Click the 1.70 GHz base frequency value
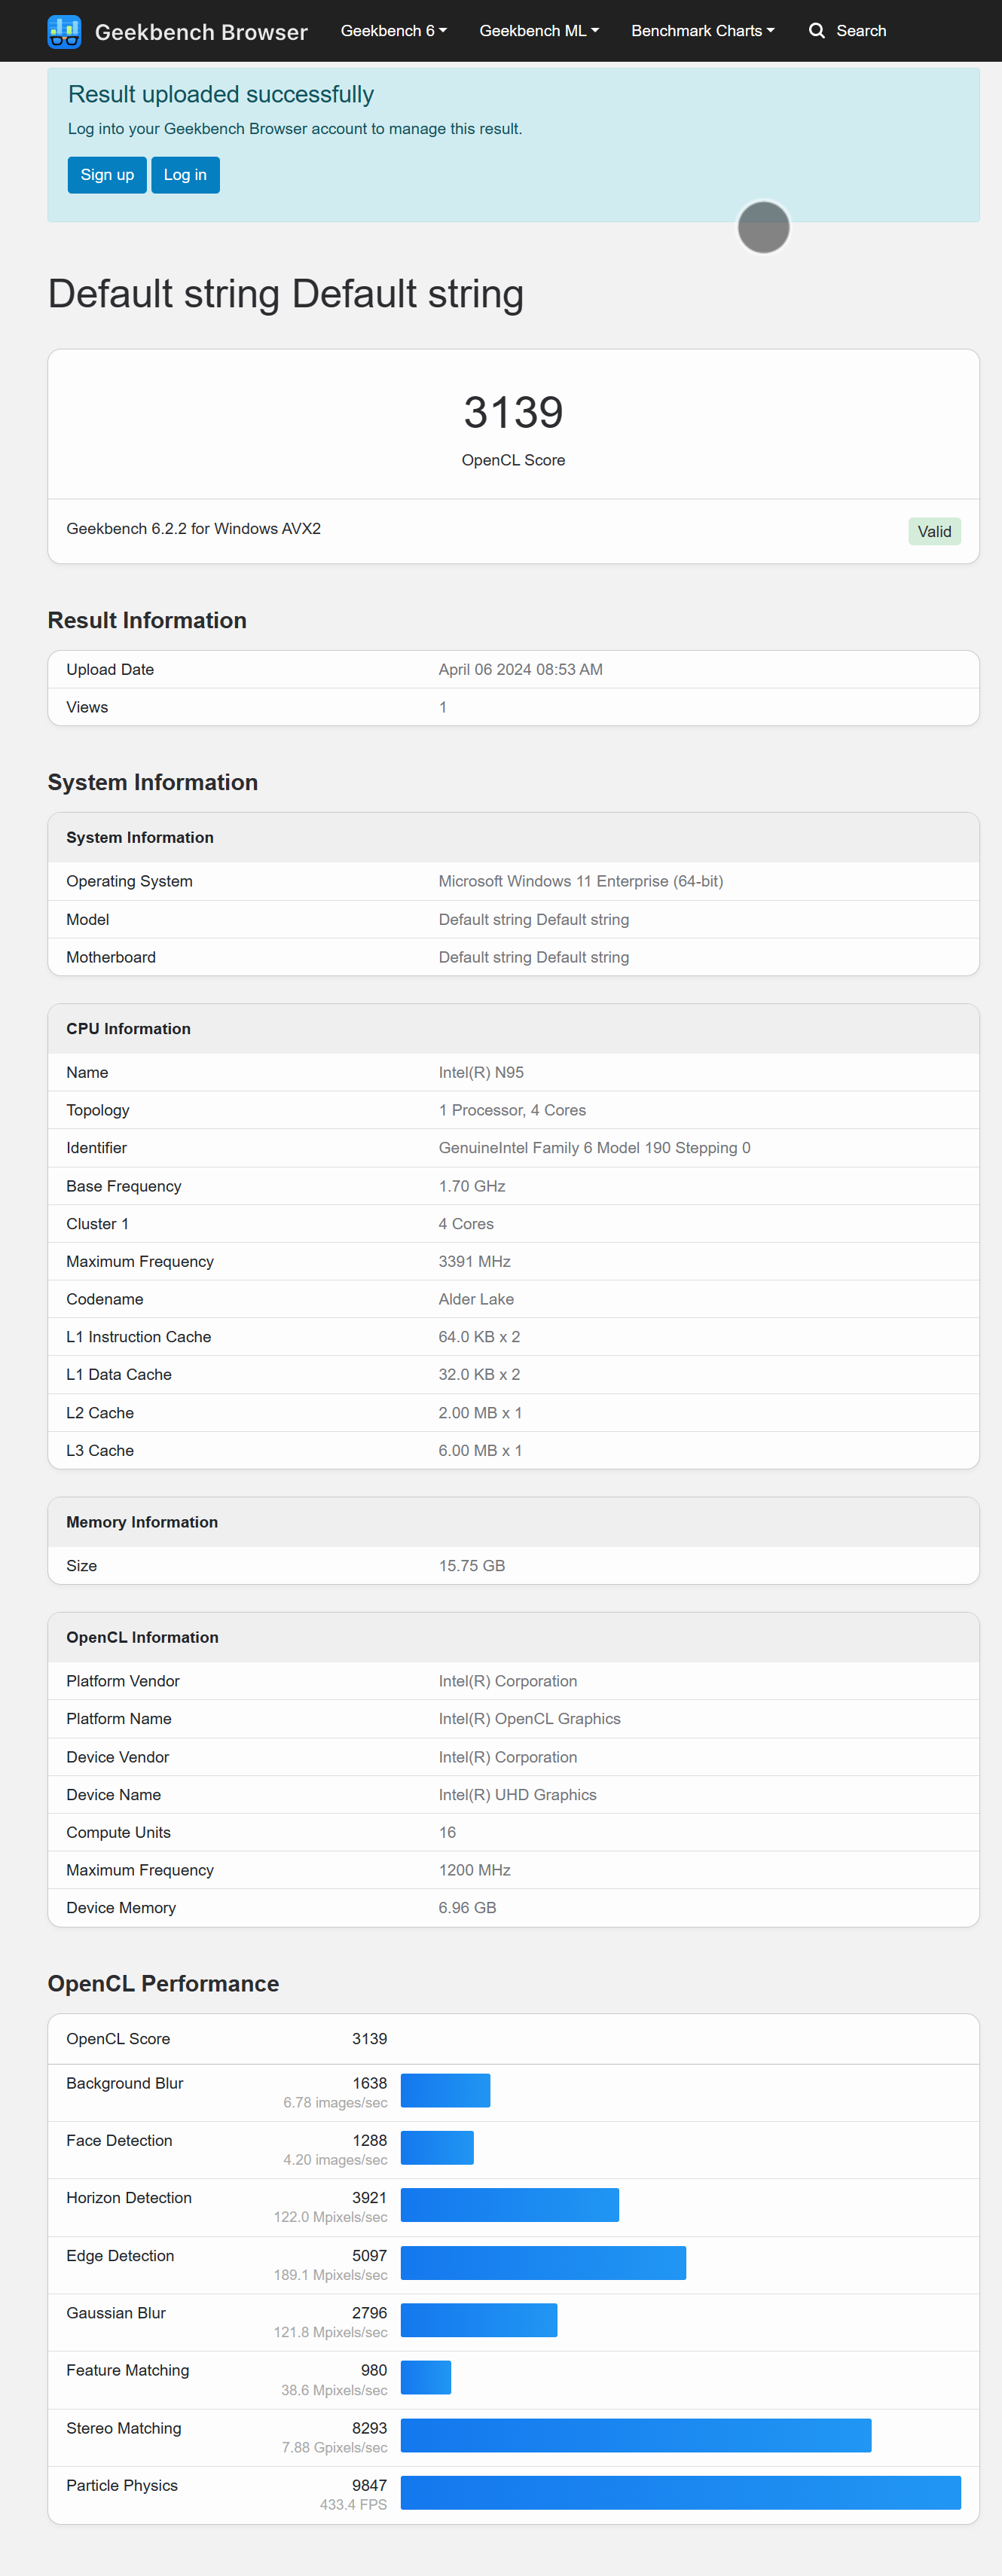The image size is (1002, 2576). click(472, 1186)
